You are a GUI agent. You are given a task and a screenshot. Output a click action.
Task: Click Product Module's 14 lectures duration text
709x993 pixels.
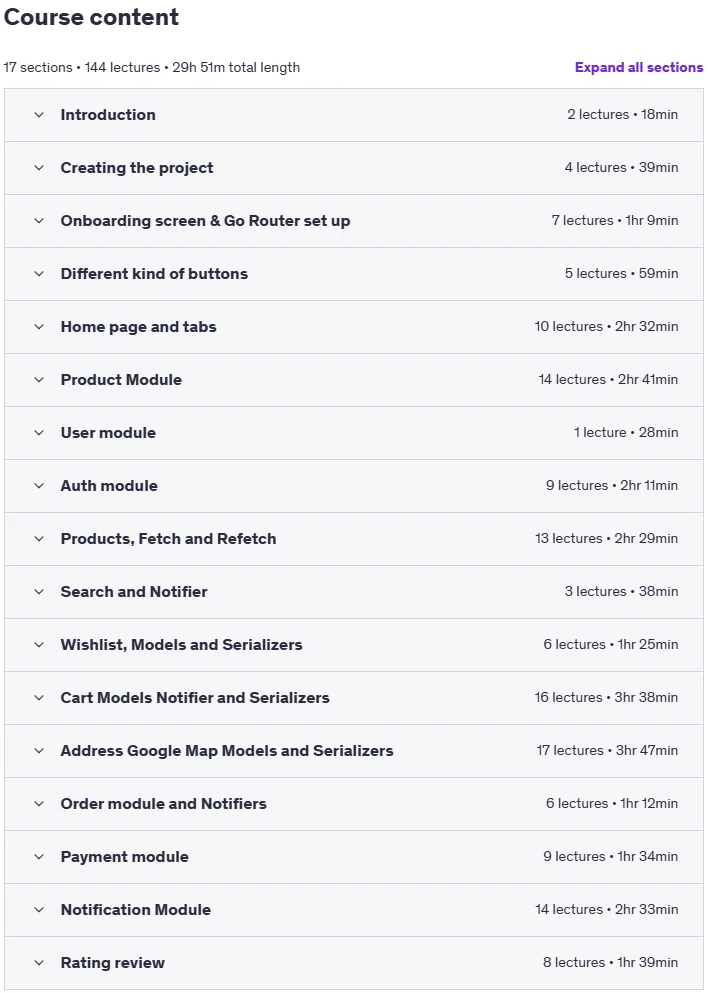click(x=608, y=379)
